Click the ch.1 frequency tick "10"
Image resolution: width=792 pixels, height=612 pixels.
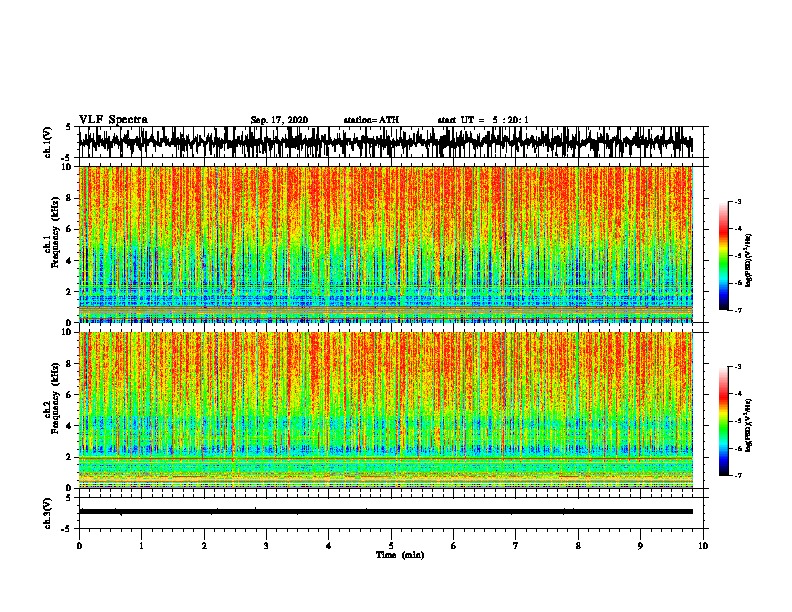[x=68, y=167]
